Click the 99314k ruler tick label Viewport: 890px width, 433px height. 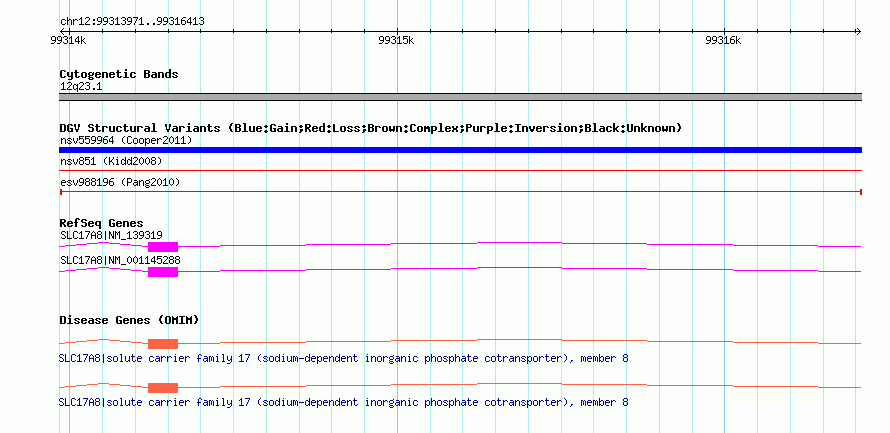click(68, 40)
